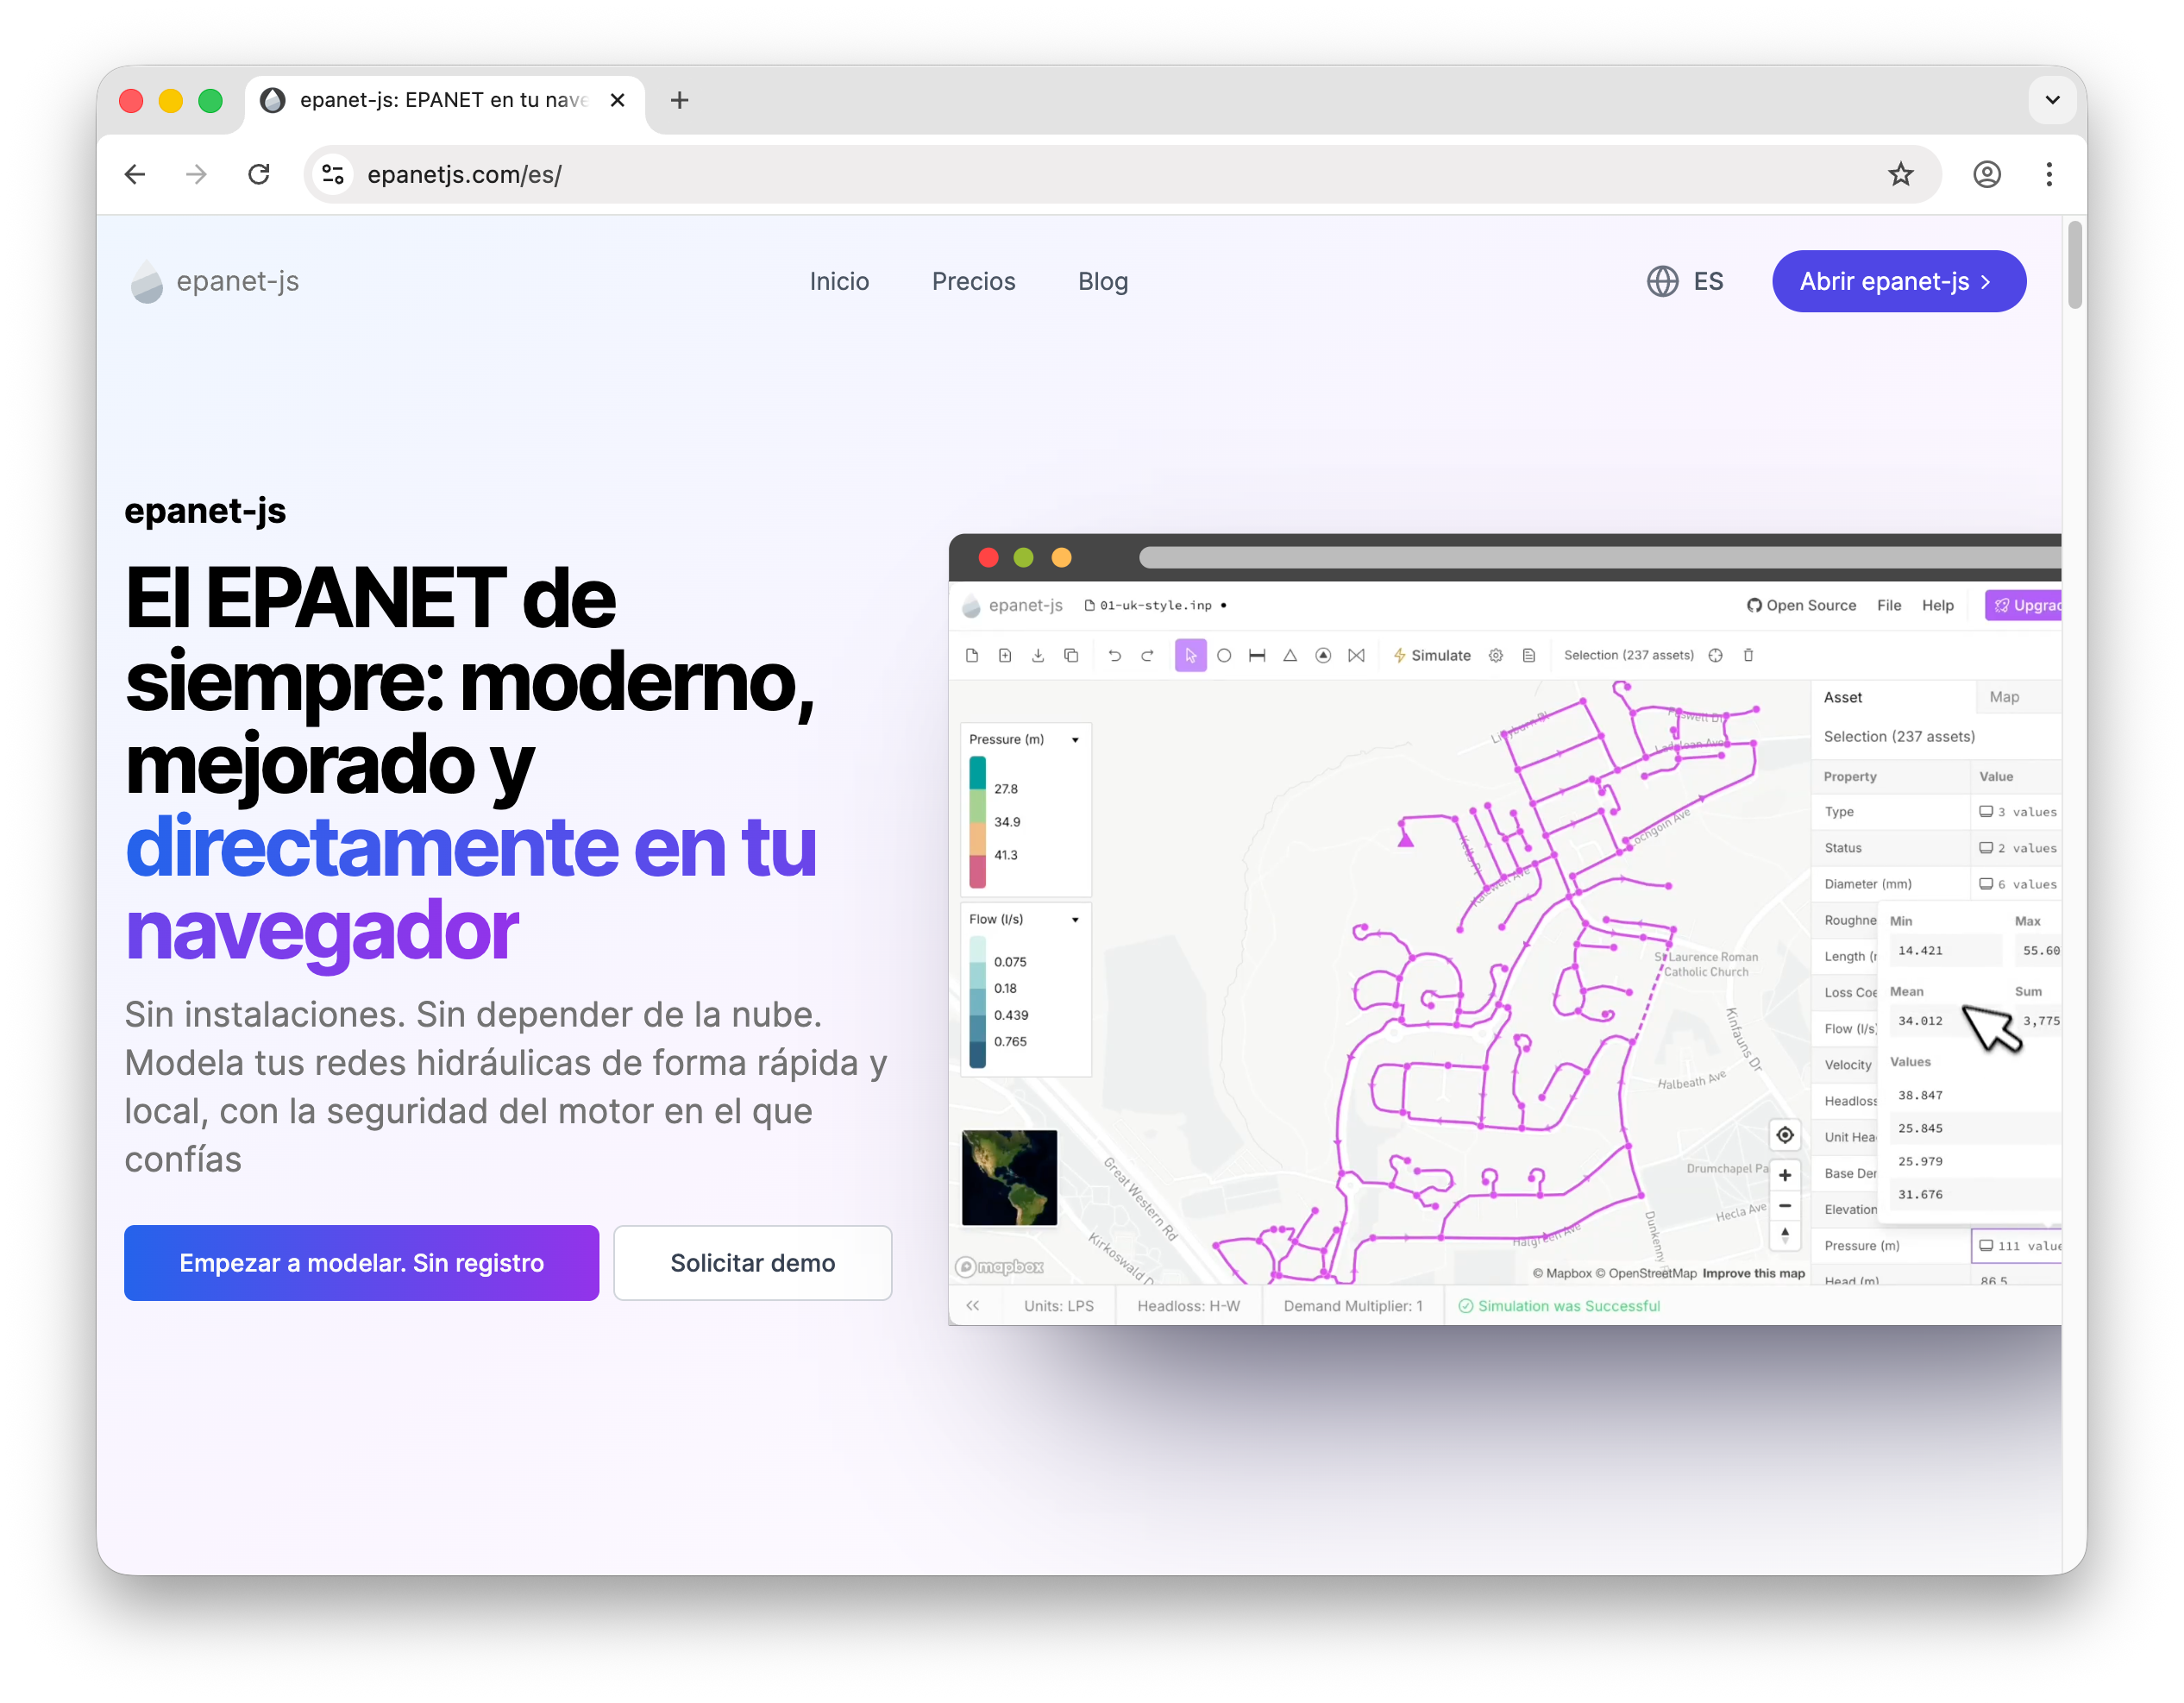Open the Flow (l/s) legend dropdown

[x=1075, y=918]
